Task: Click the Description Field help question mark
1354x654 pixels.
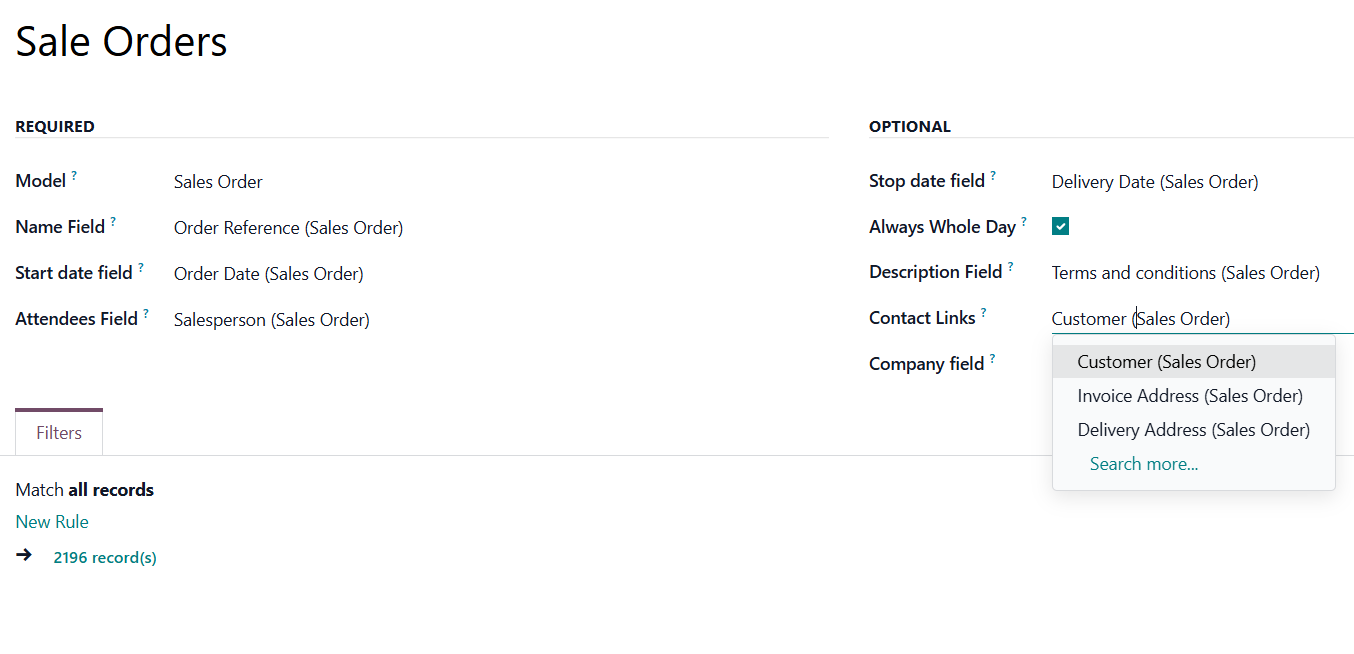Action: pyautogui.click(x=1010, y=267)
